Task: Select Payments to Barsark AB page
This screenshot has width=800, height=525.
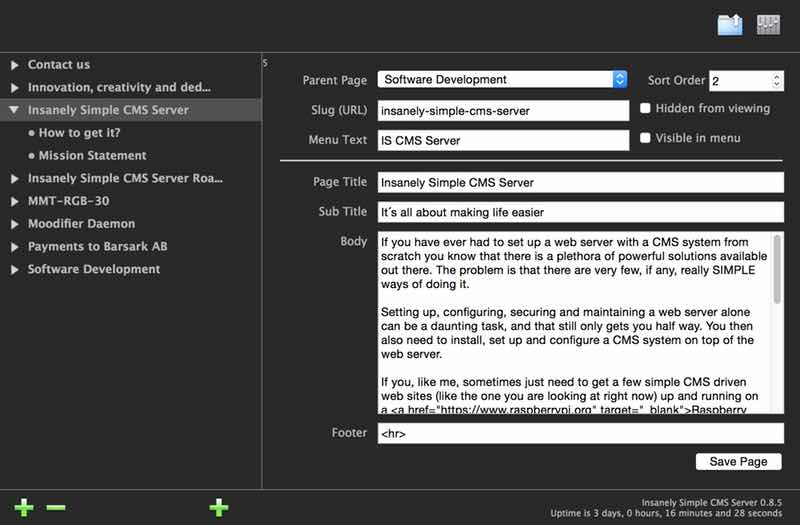Action: pos(97,246)
